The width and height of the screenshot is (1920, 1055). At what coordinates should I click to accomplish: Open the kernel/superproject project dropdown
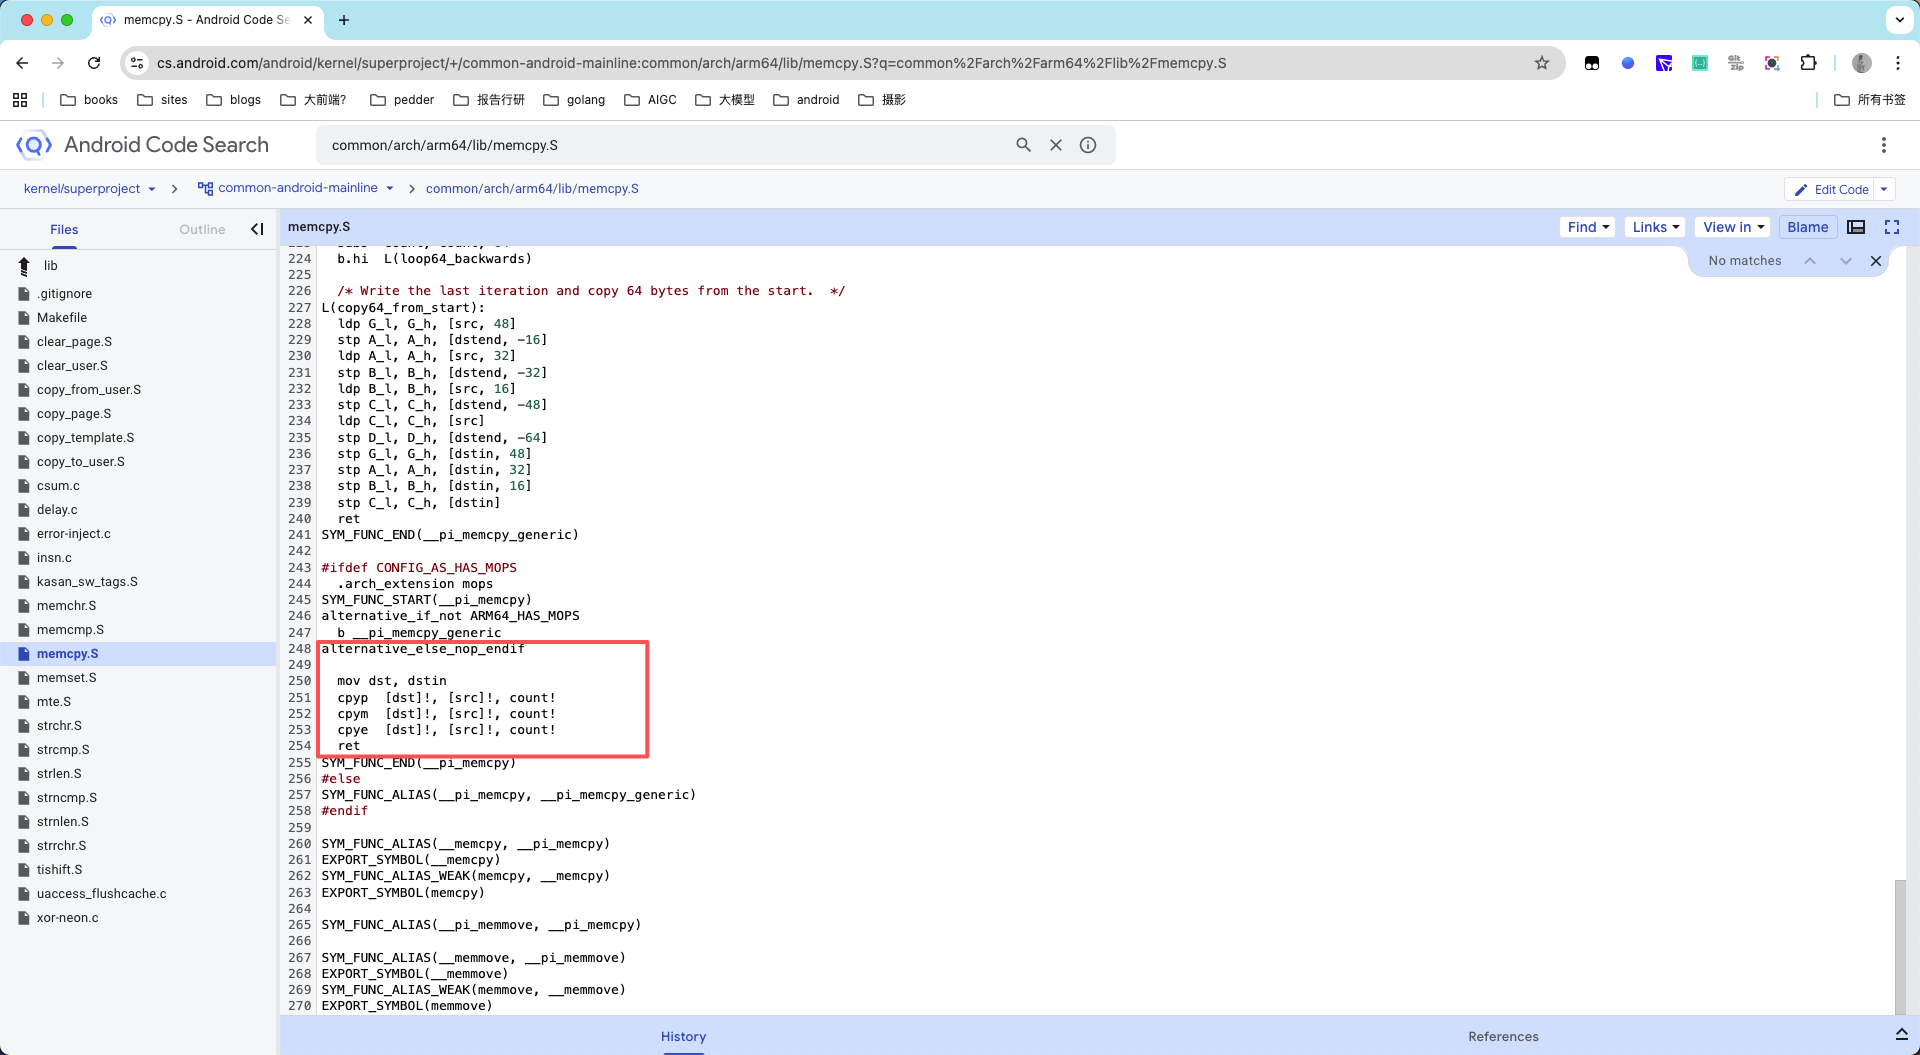click(x=90, y=189)
